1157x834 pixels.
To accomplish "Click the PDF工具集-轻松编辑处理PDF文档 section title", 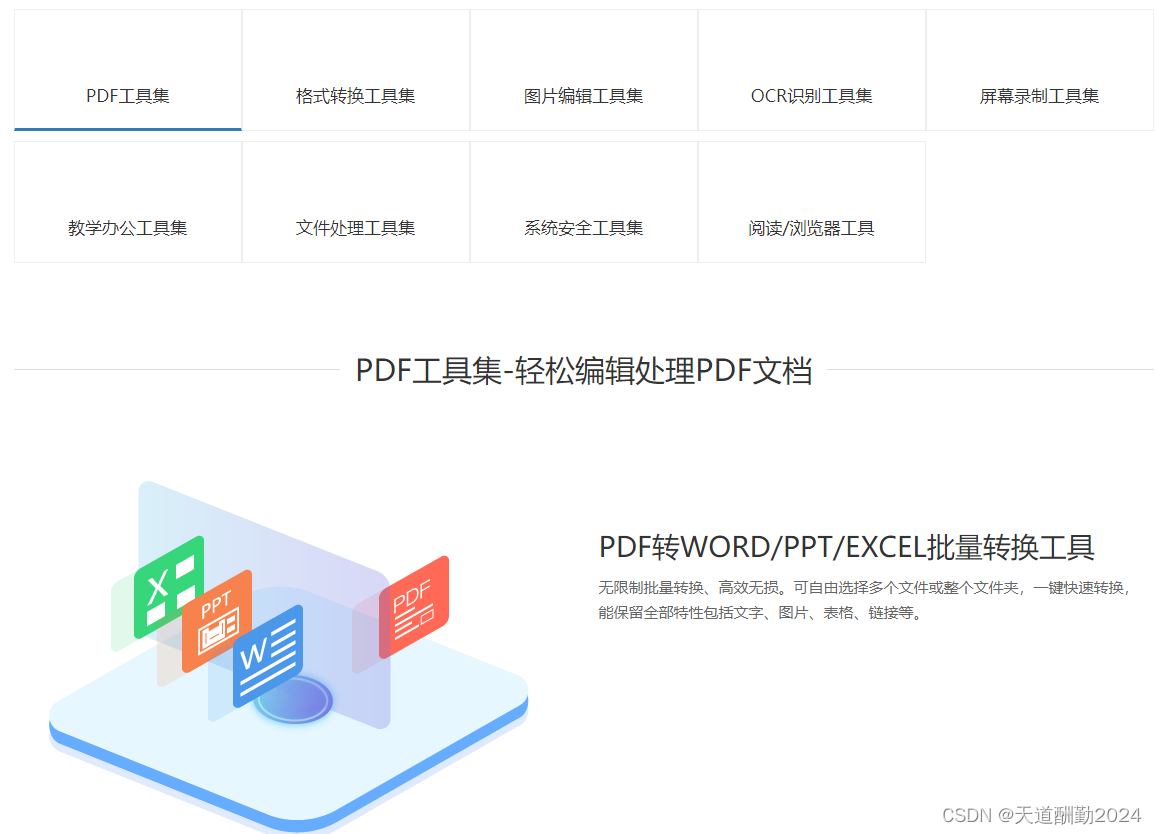I will [x=584, y=371].
